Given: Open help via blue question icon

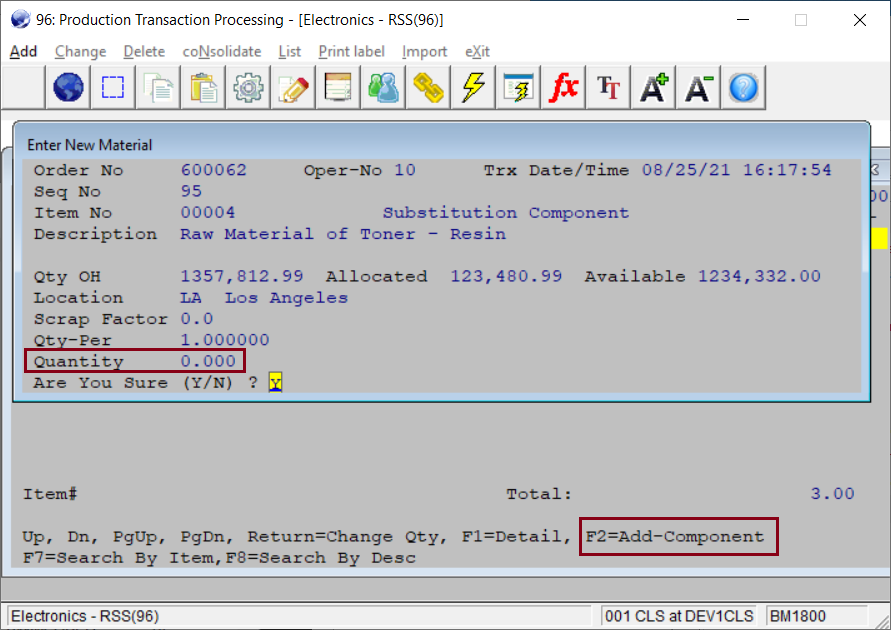Looking at the screenshot, I should (x=743, y=87).
